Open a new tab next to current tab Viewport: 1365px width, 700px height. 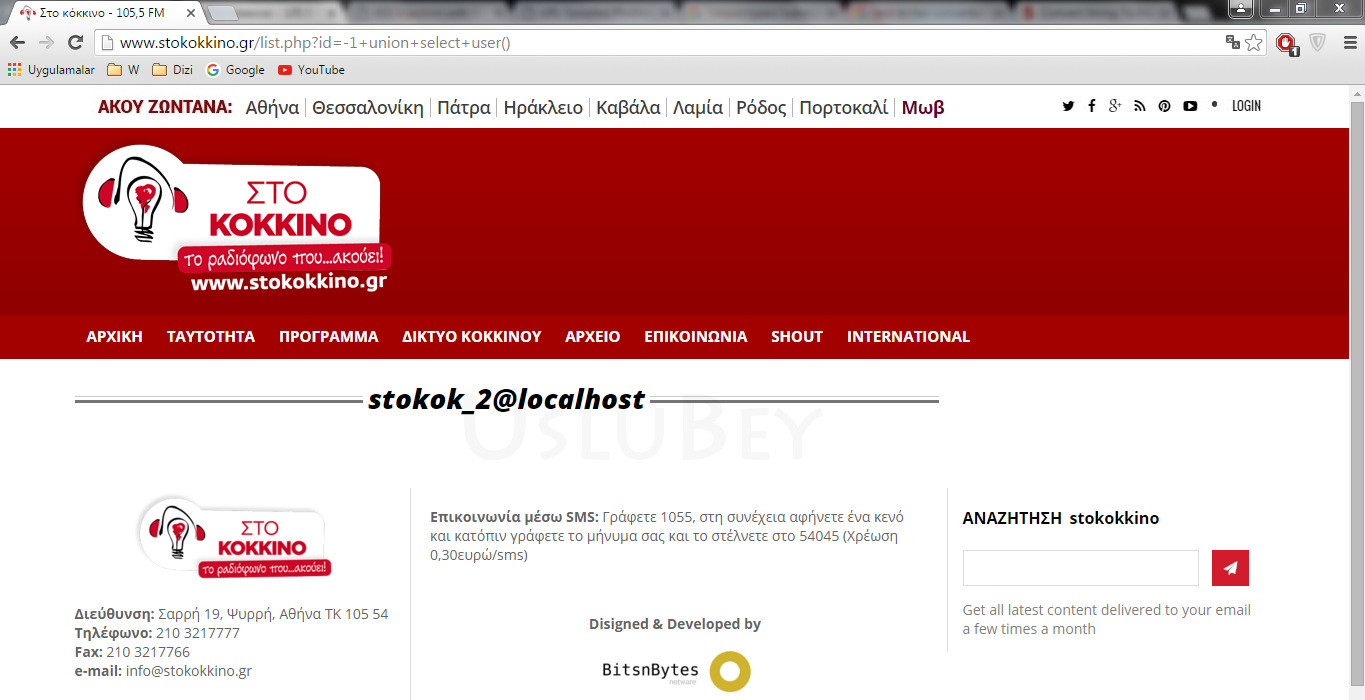tap(222, 13)
